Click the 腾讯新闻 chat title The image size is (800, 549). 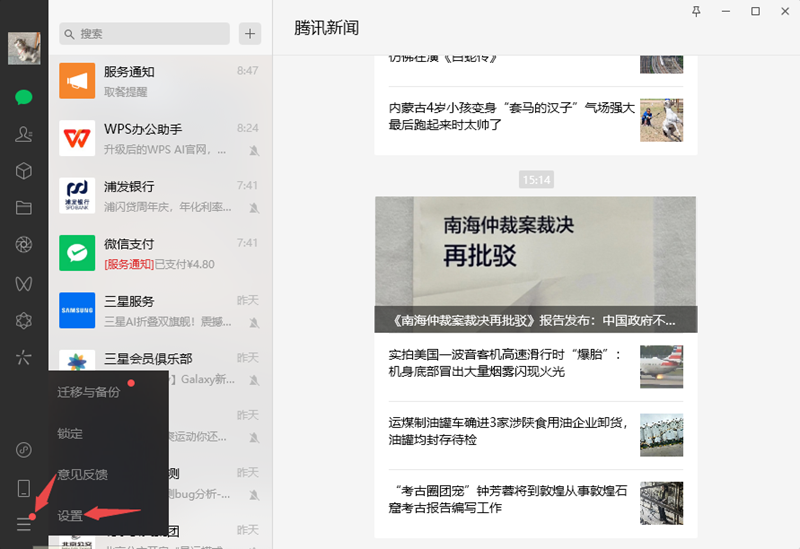click(327, 28)
